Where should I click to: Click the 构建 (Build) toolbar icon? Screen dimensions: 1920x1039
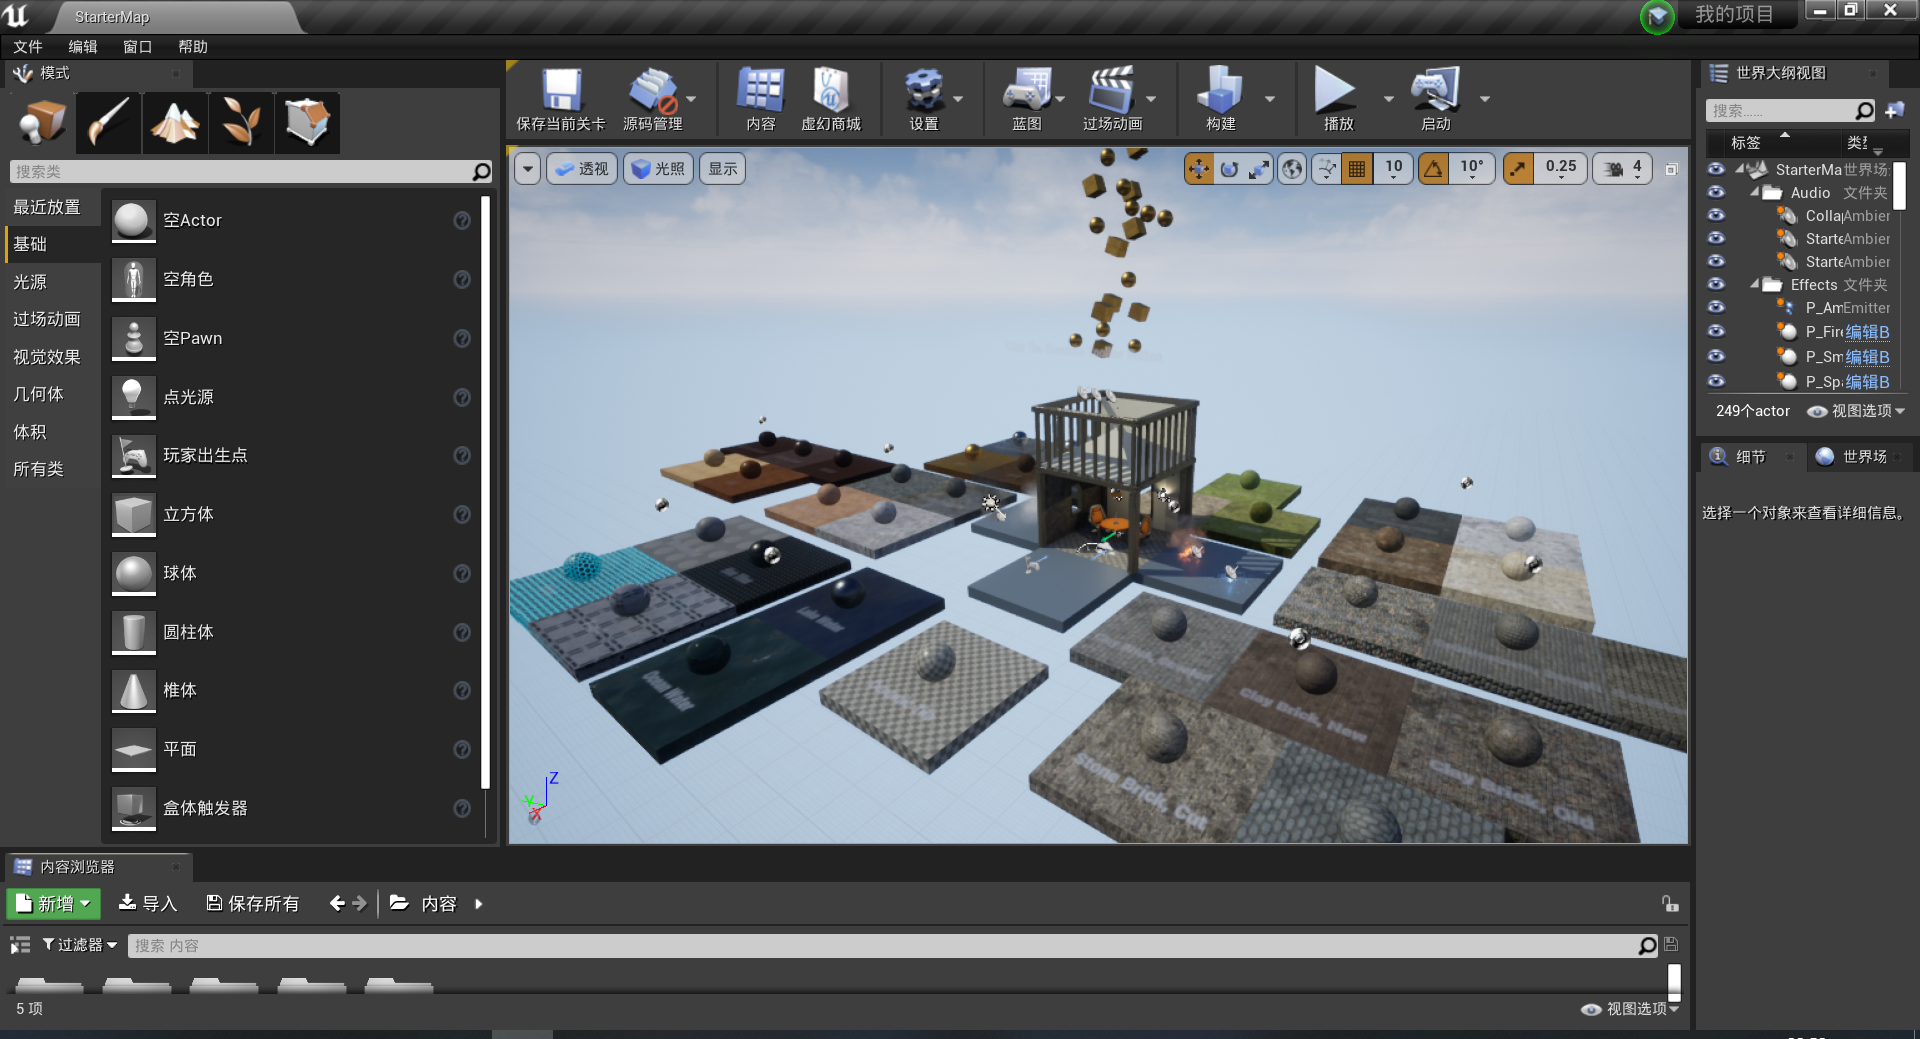(1221, 98)
